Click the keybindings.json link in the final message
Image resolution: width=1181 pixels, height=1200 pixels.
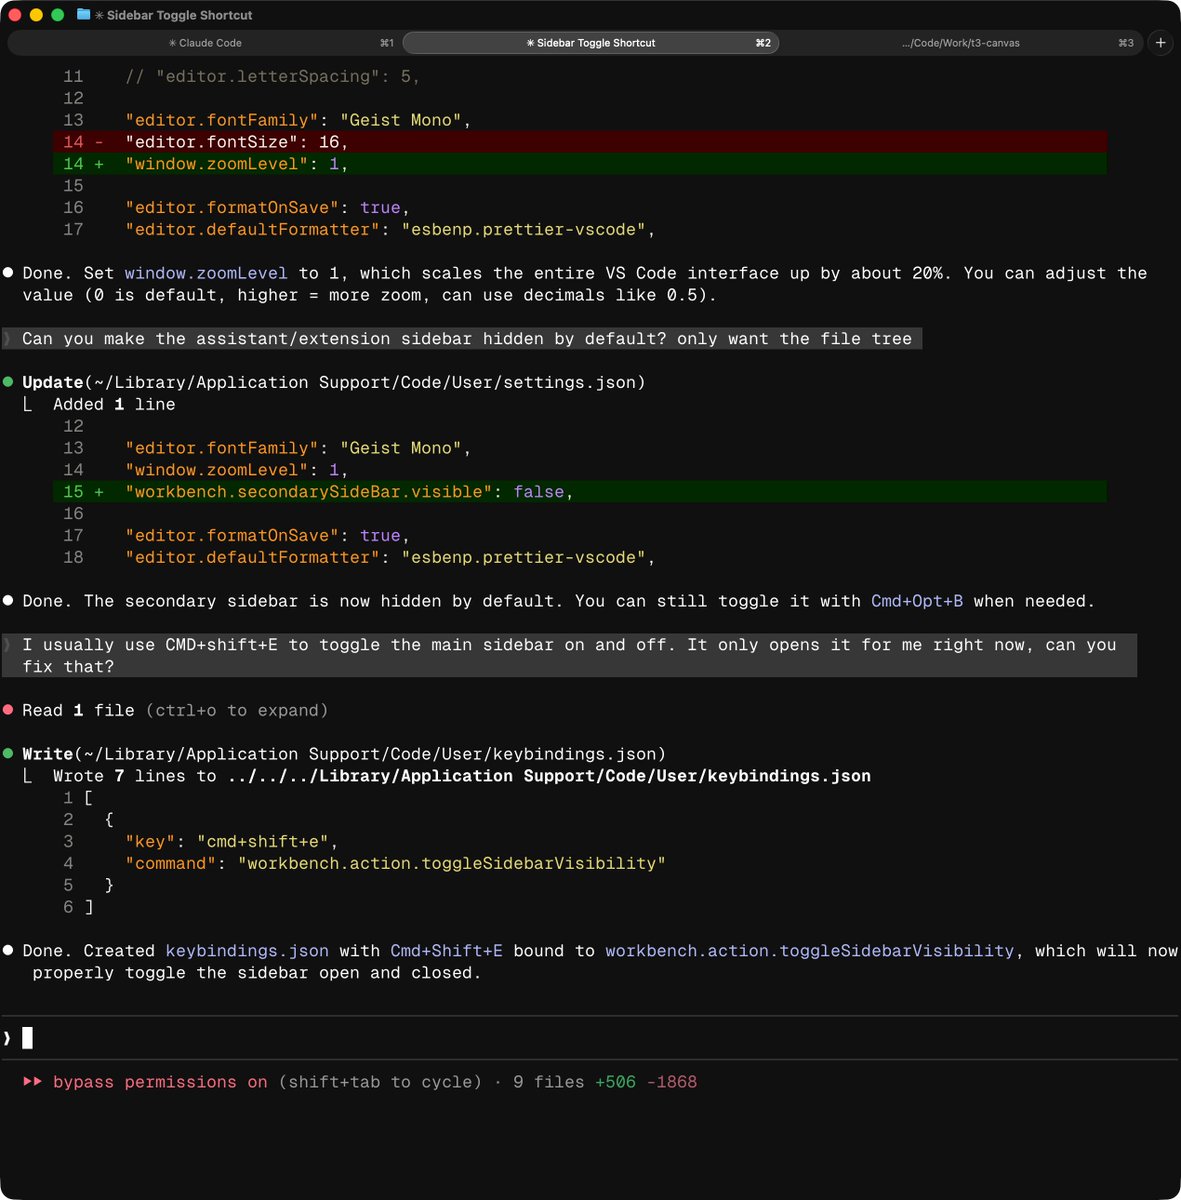[247, 951]
